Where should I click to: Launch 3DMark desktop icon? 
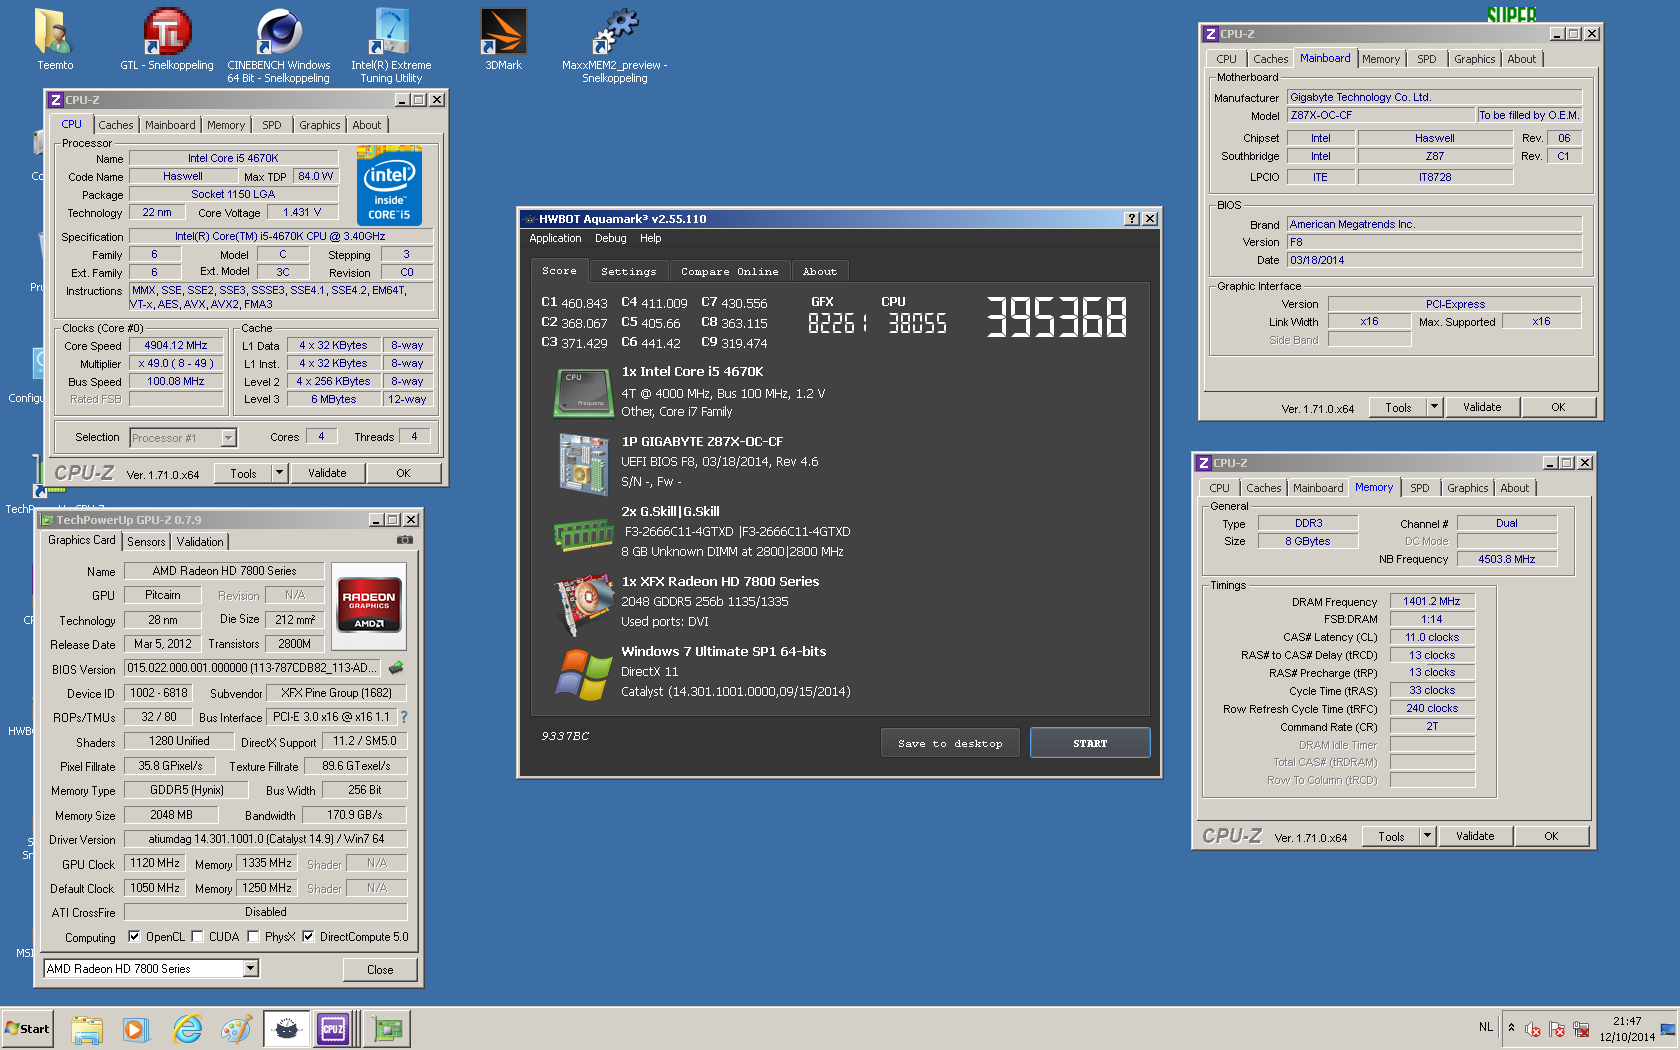[503, 40]
